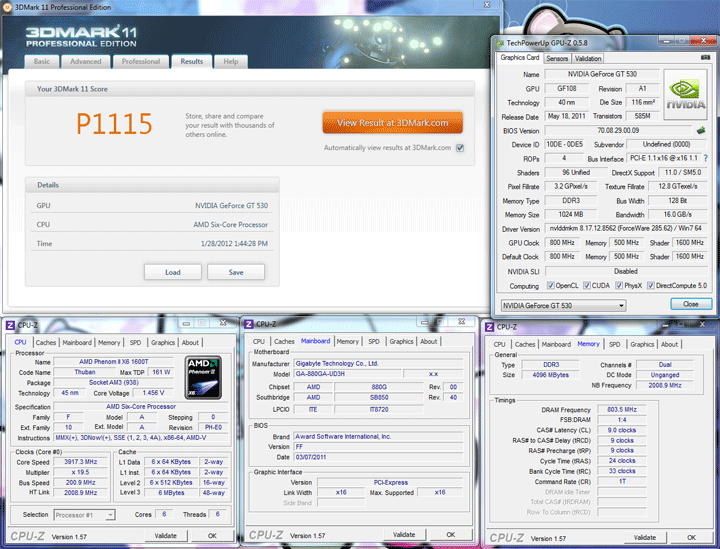Click OK in the middle CPU-Z window

(x=451, y=535)
